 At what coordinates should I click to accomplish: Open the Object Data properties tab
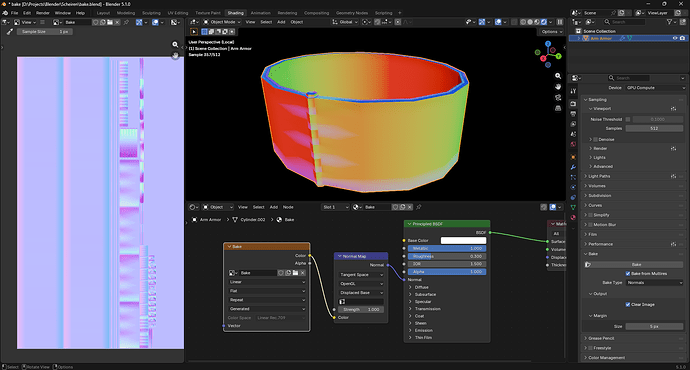pos(573,207)
